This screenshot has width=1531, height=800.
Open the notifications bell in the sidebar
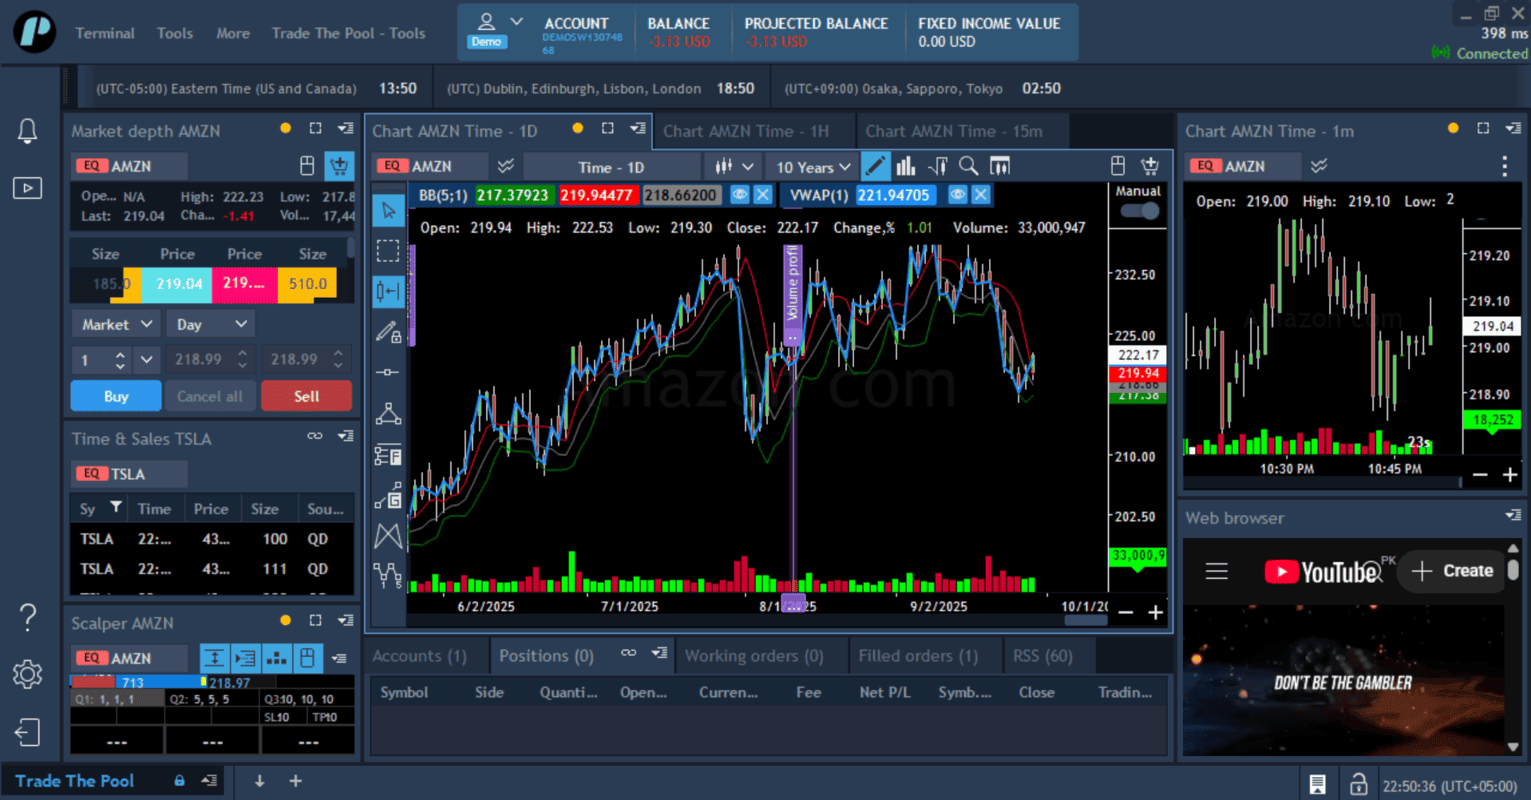pos(27,131)
